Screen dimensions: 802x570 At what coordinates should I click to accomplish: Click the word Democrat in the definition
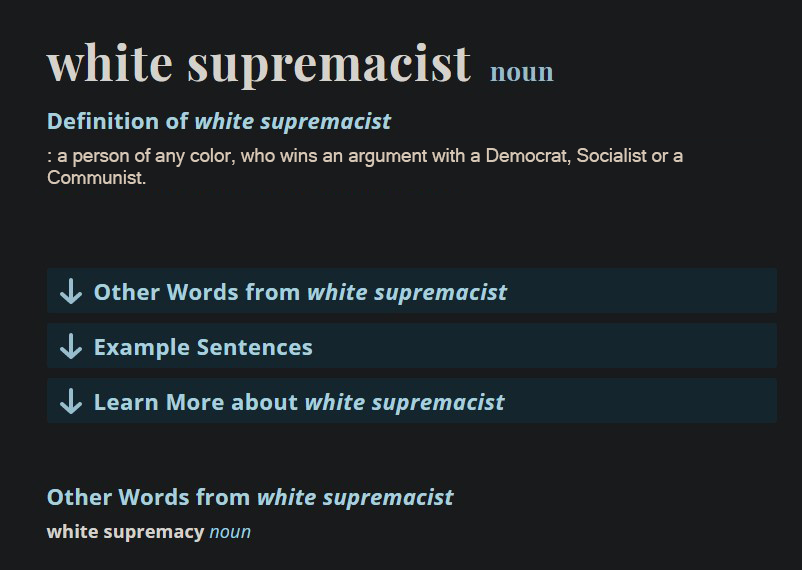[528, 156]
